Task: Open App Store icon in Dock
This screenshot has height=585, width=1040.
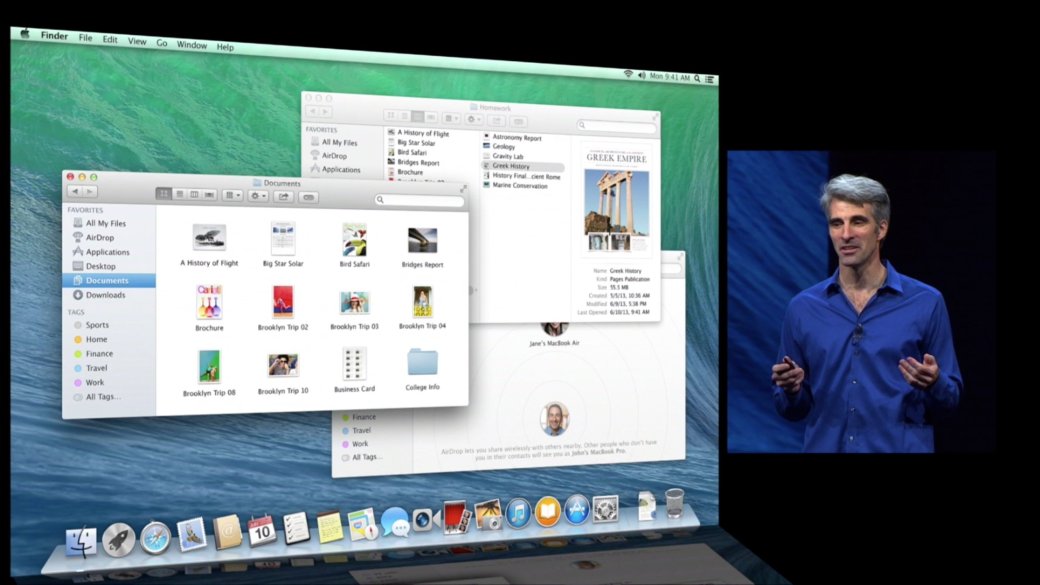Action: [x=577, y=510]
